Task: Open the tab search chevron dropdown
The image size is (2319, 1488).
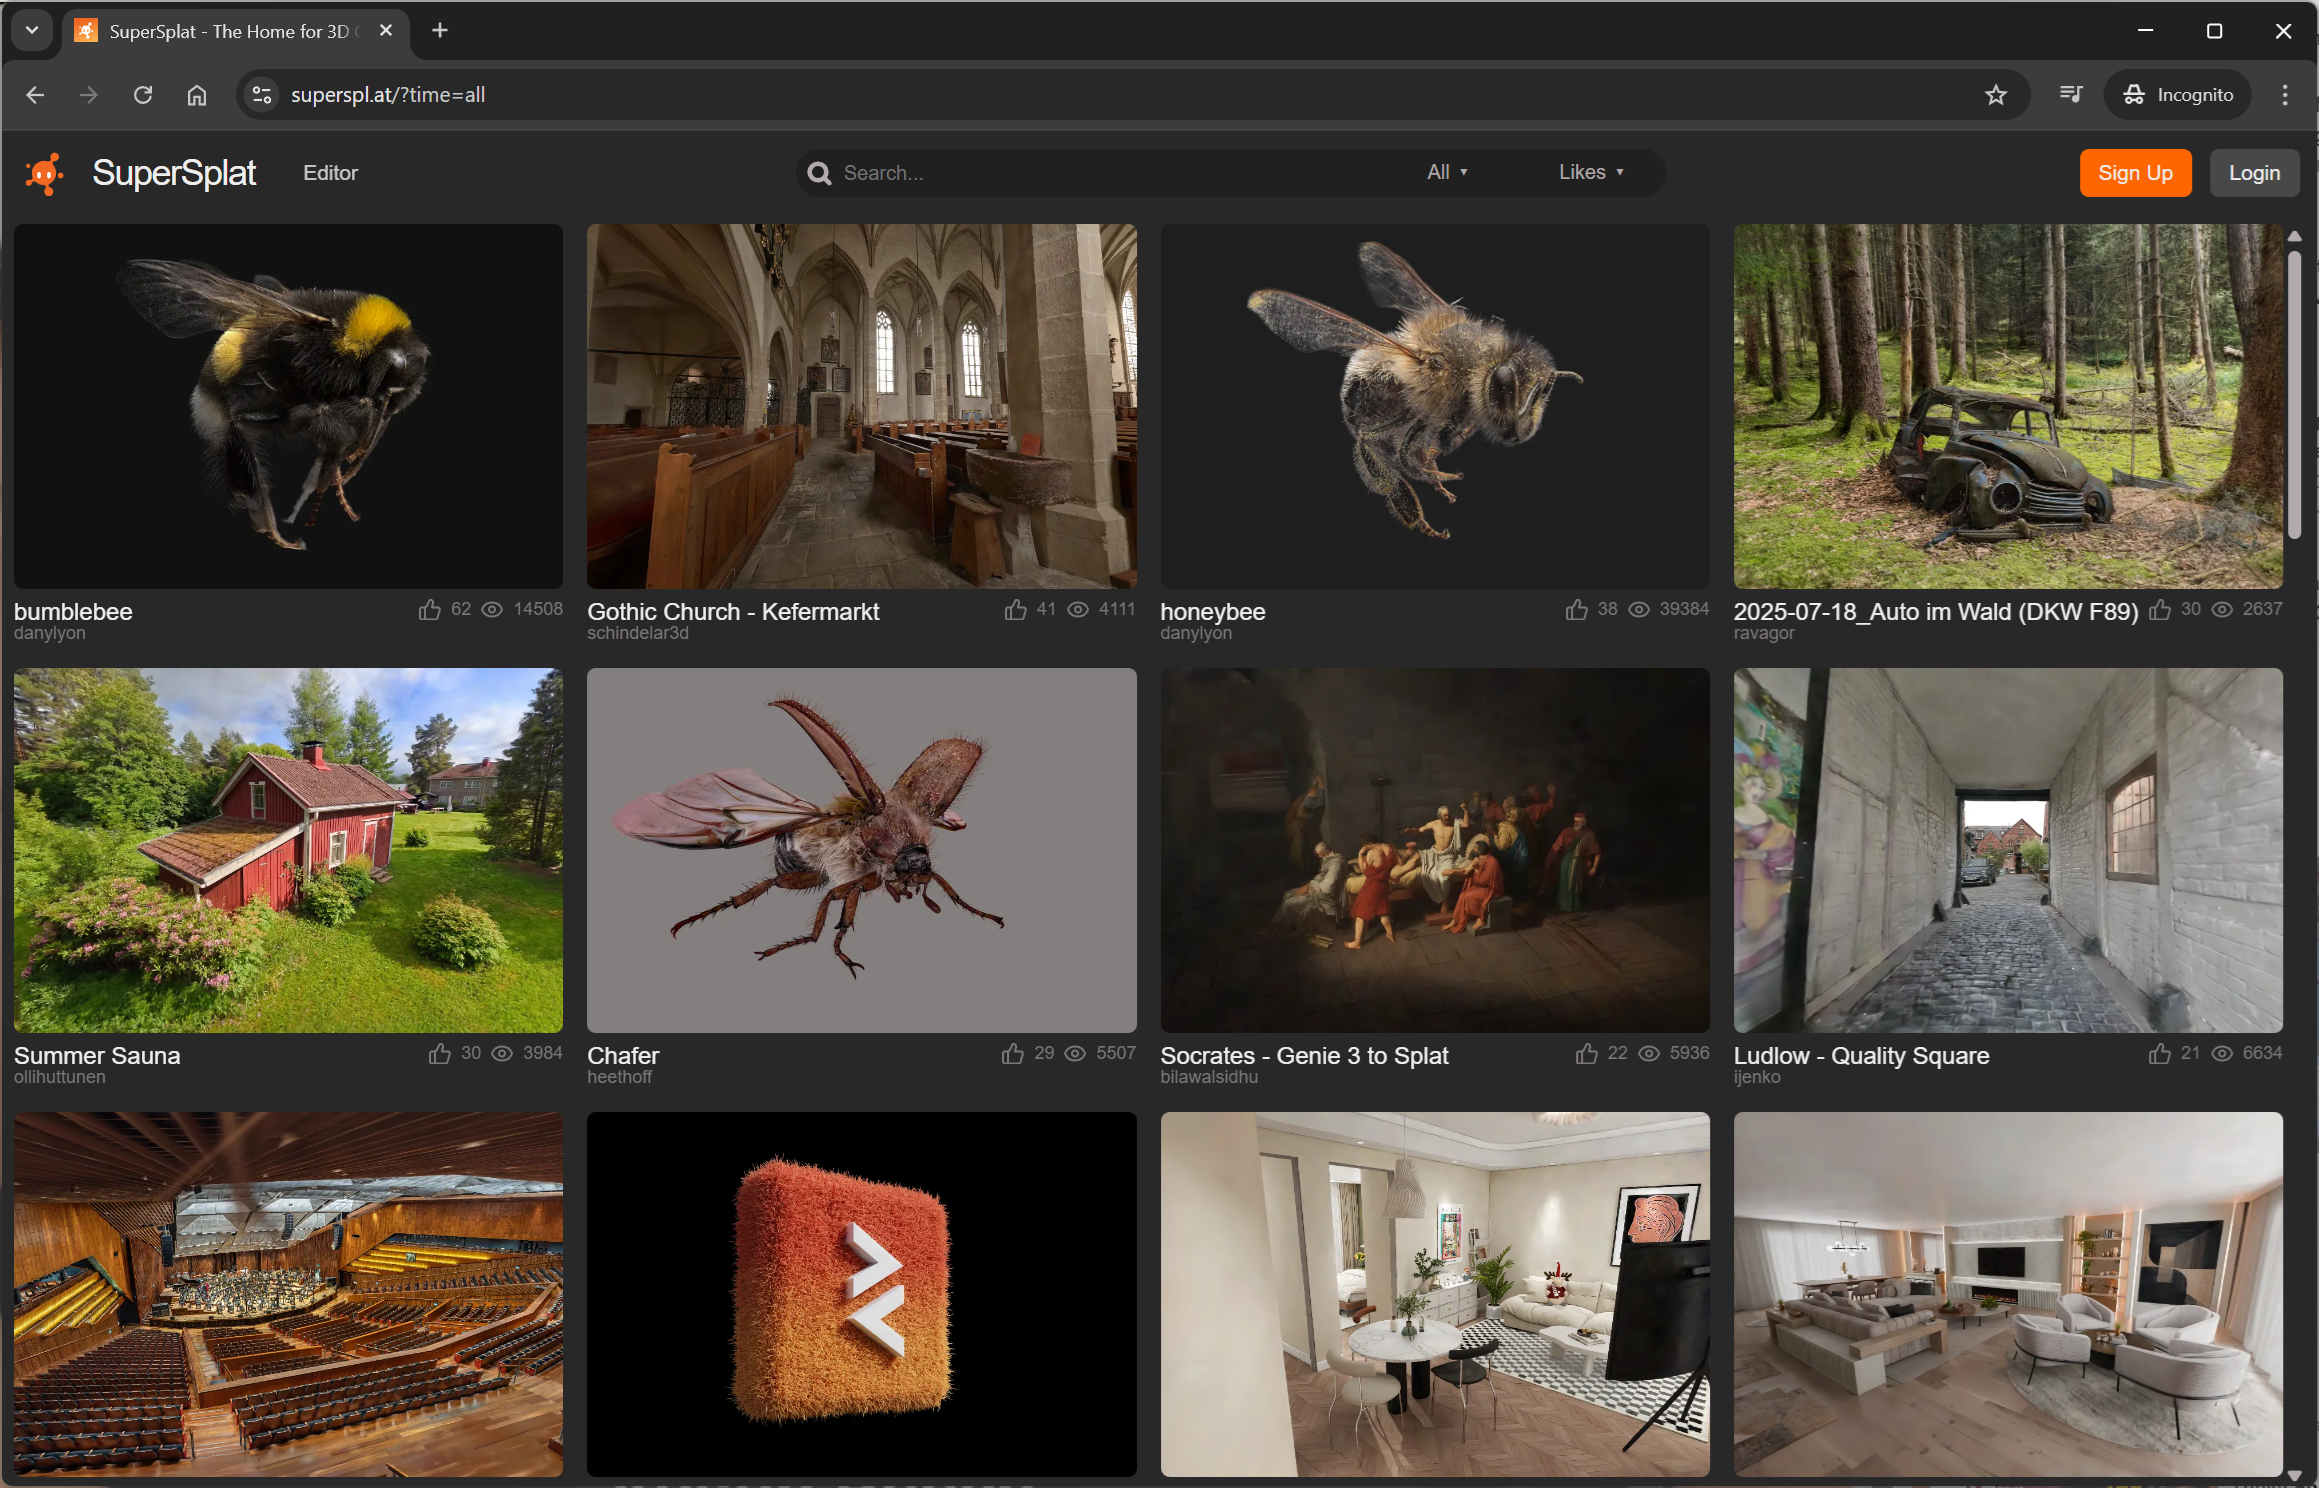Action: pos(32,31)
